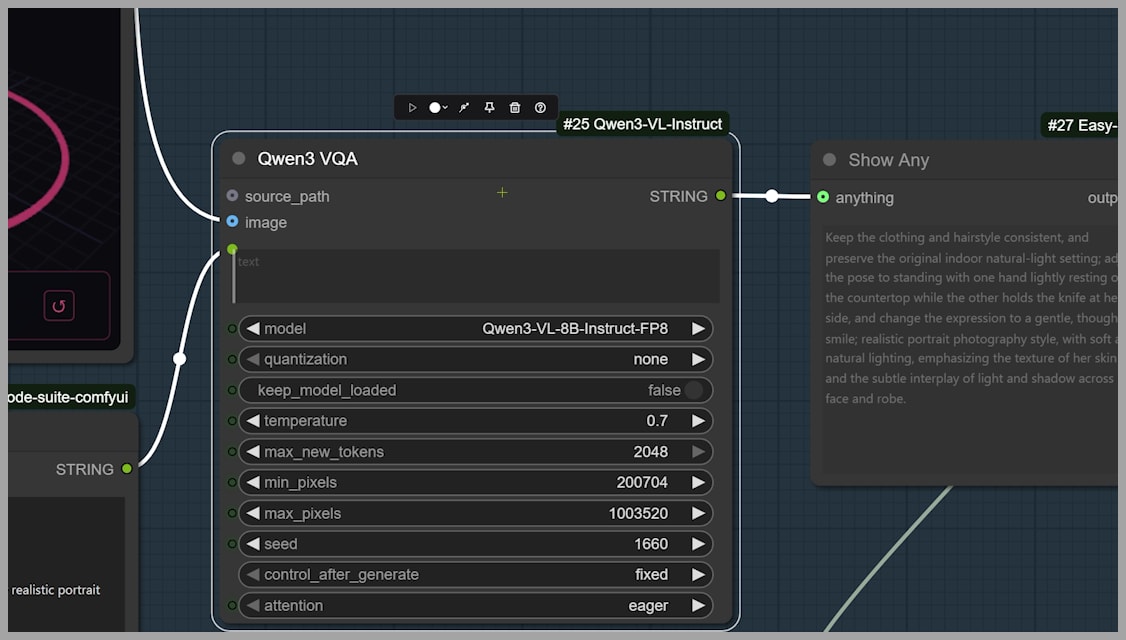Increase temperature with right arrow
Image resolution: width=1126 pixels, height=640 pixels.
pos(698,421)
